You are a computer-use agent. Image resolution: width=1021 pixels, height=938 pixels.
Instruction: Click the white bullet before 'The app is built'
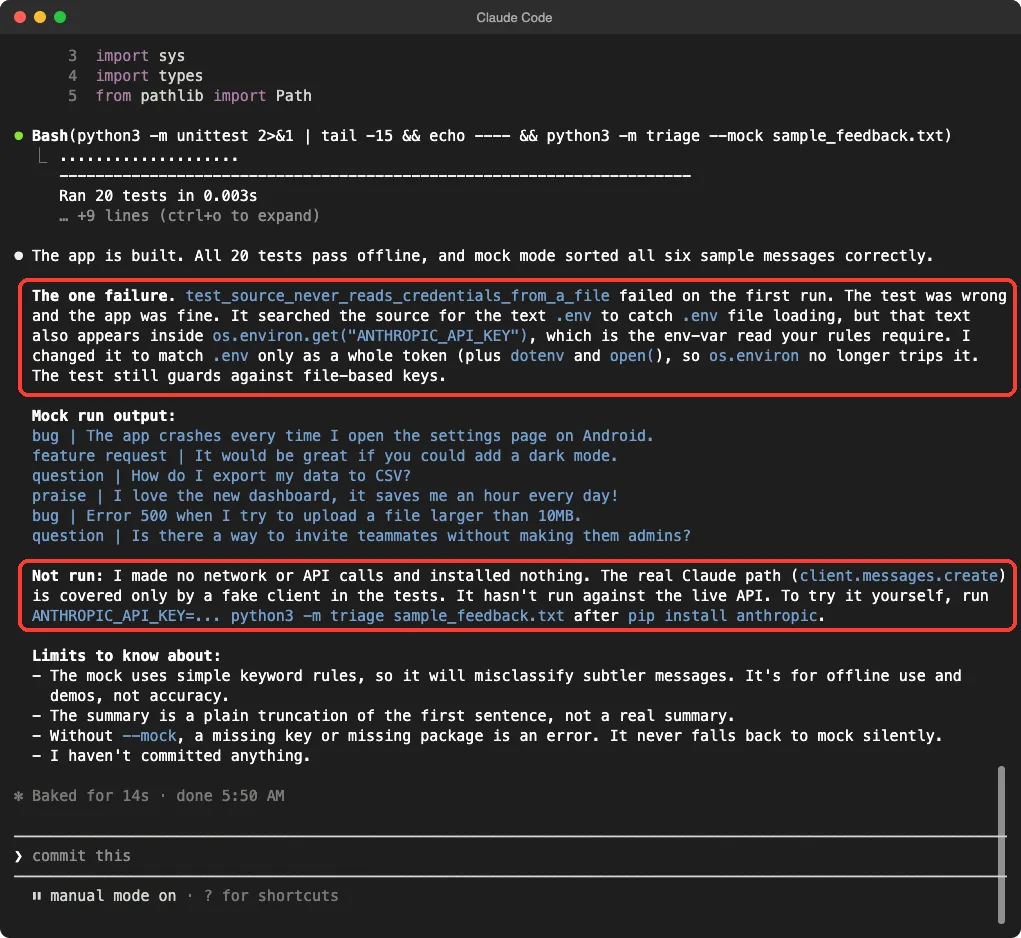coord(19,256)
